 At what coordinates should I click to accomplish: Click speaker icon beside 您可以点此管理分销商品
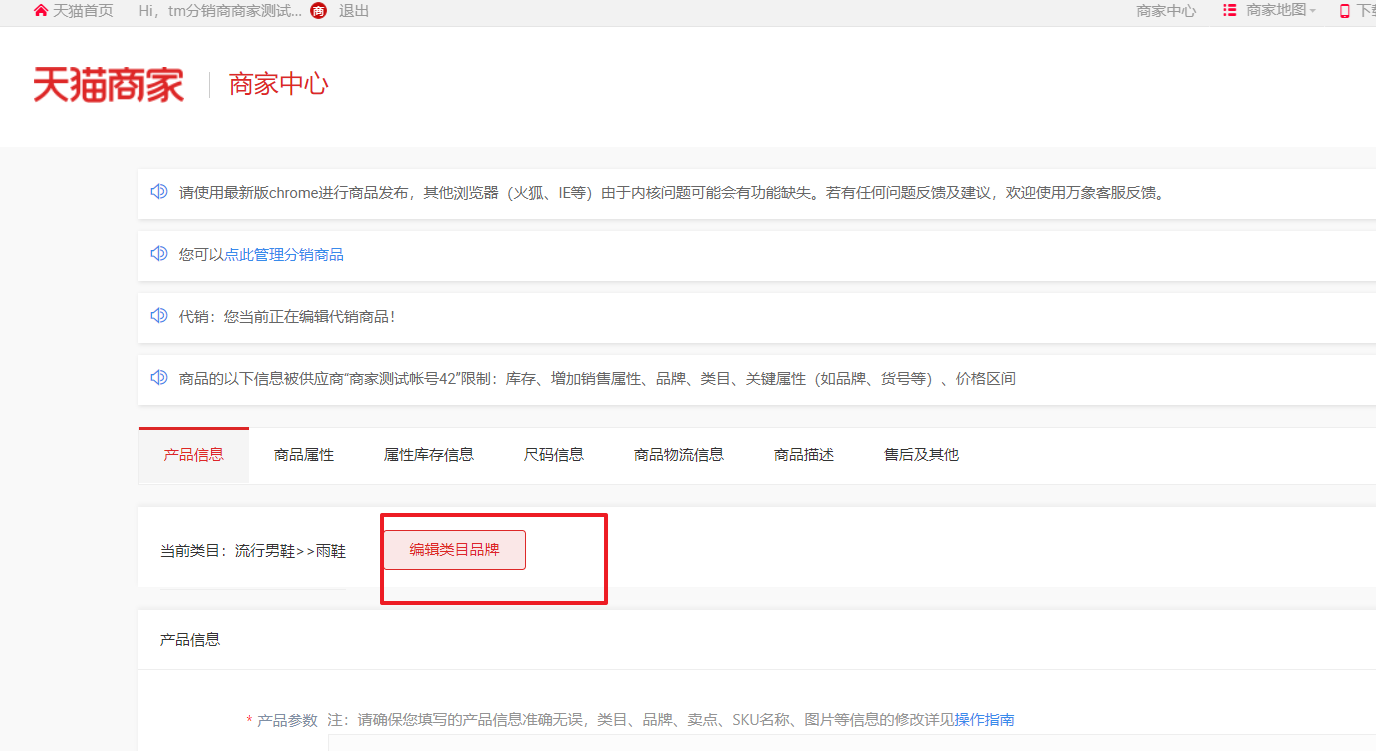coord(158,254)
